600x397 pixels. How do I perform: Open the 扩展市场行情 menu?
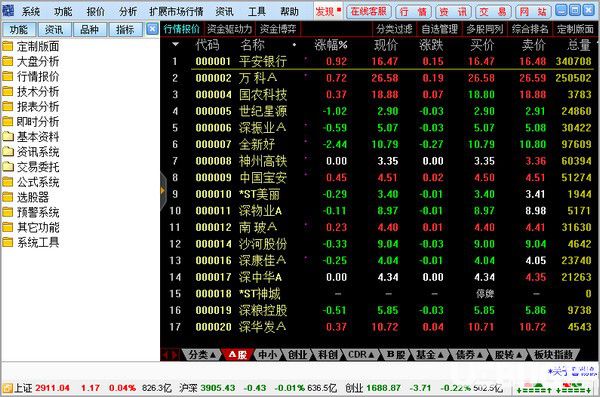[176, 11]
